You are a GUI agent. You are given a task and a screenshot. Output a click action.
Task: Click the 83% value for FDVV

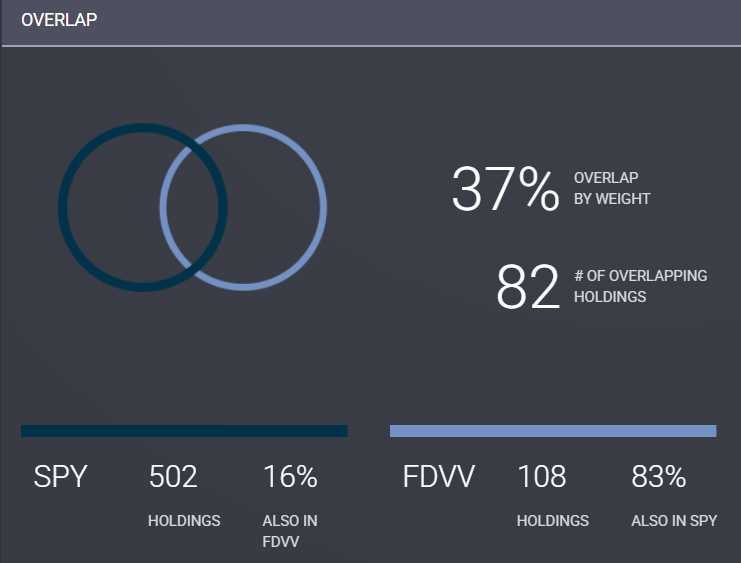pyautogui.click(x=659, y=477)
